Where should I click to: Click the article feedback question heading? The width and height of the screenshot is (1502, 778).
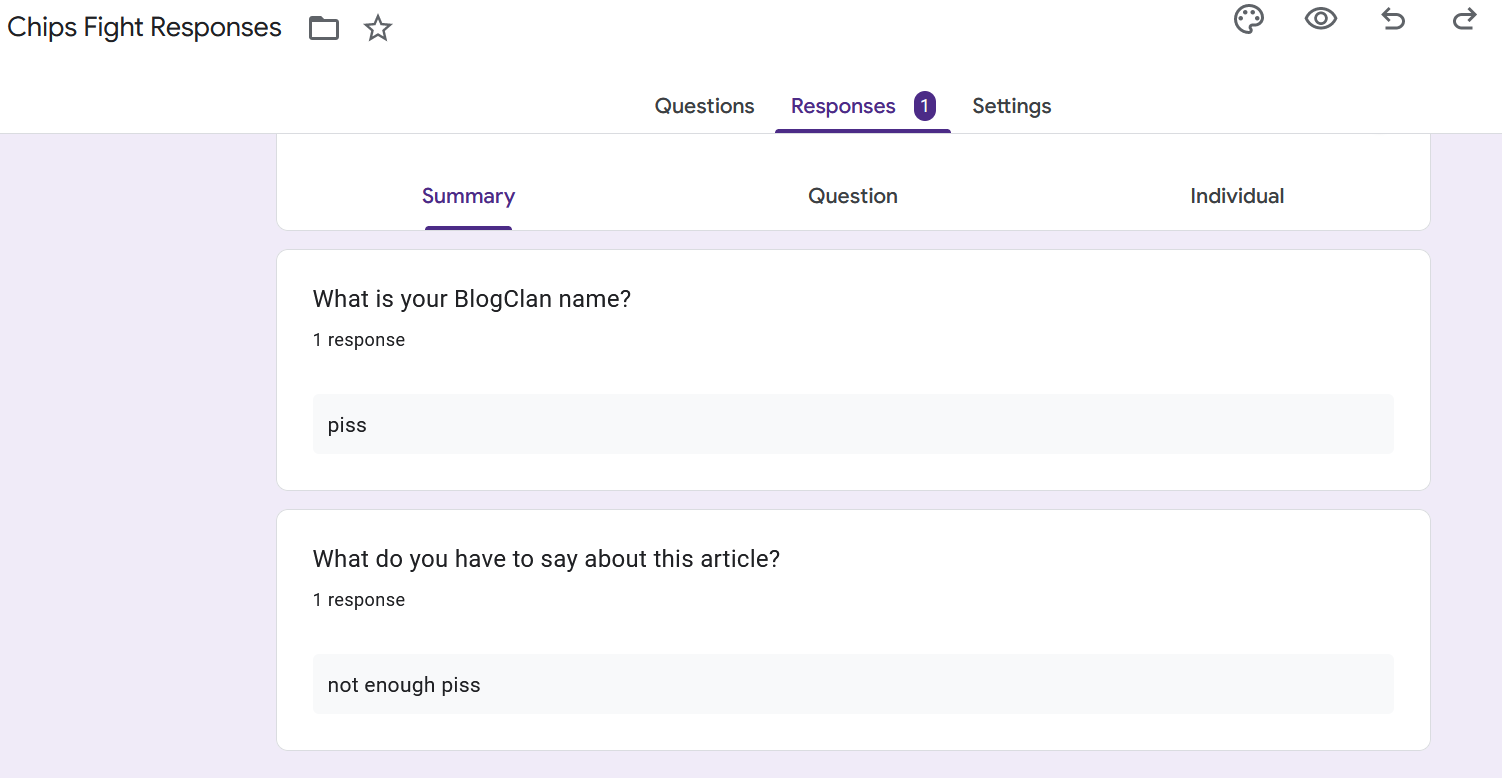[x=546, y=559]
